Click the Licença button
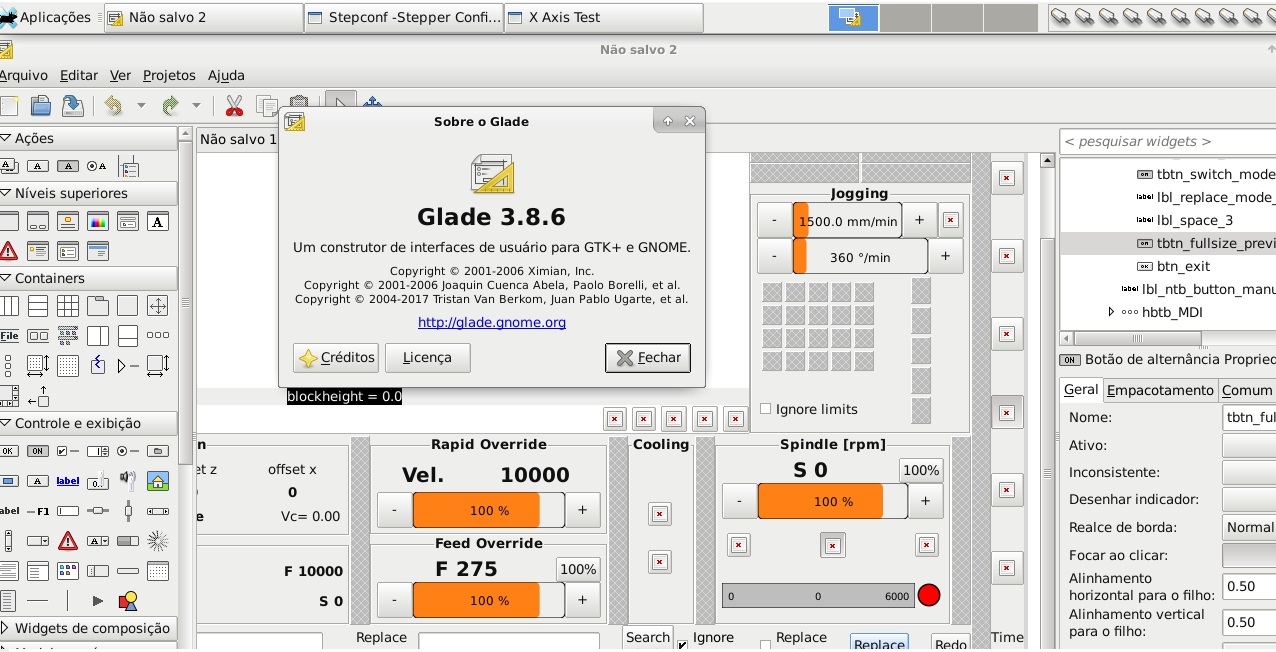 pyautogui.click(x=427, y=358)
